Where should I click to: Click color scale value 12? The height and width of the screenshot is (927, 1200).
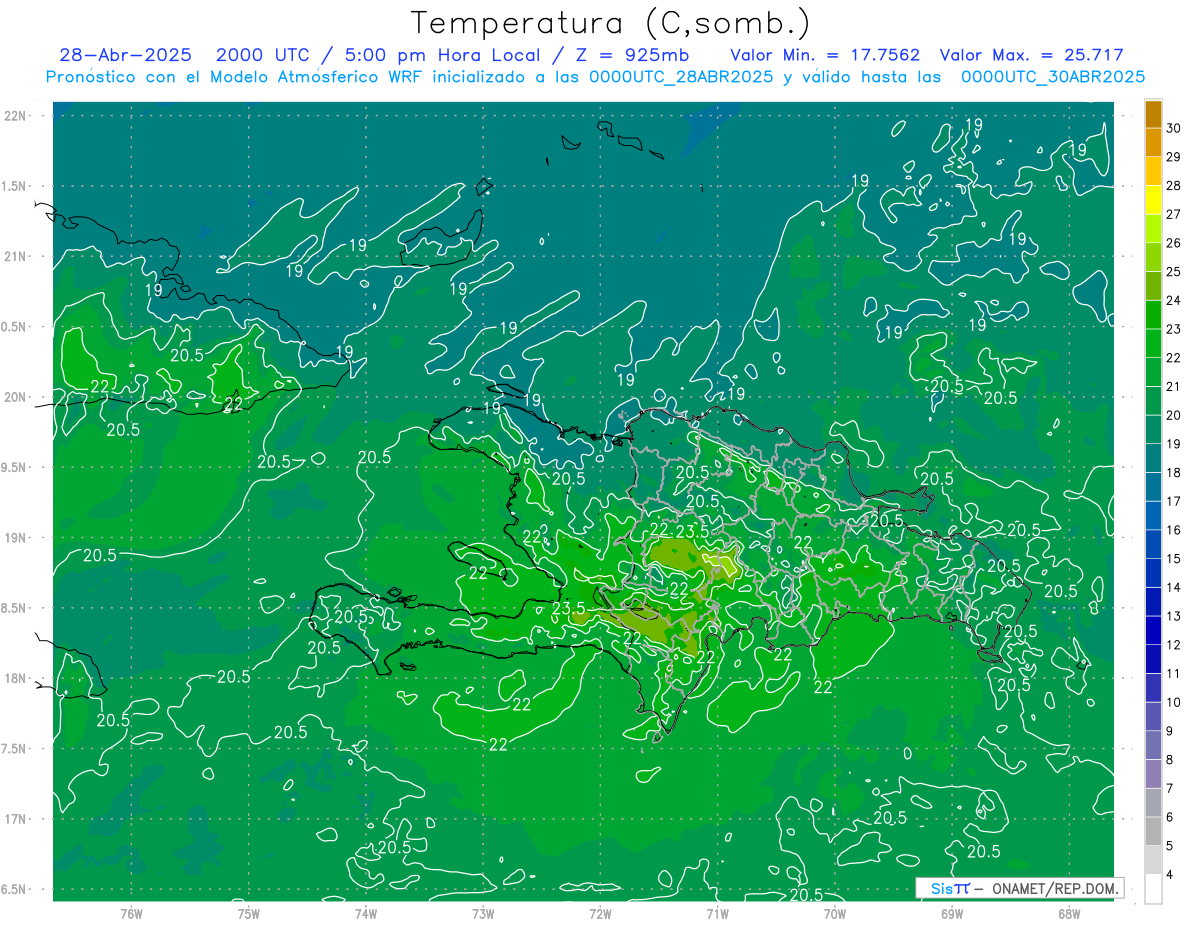point(1174,645)
